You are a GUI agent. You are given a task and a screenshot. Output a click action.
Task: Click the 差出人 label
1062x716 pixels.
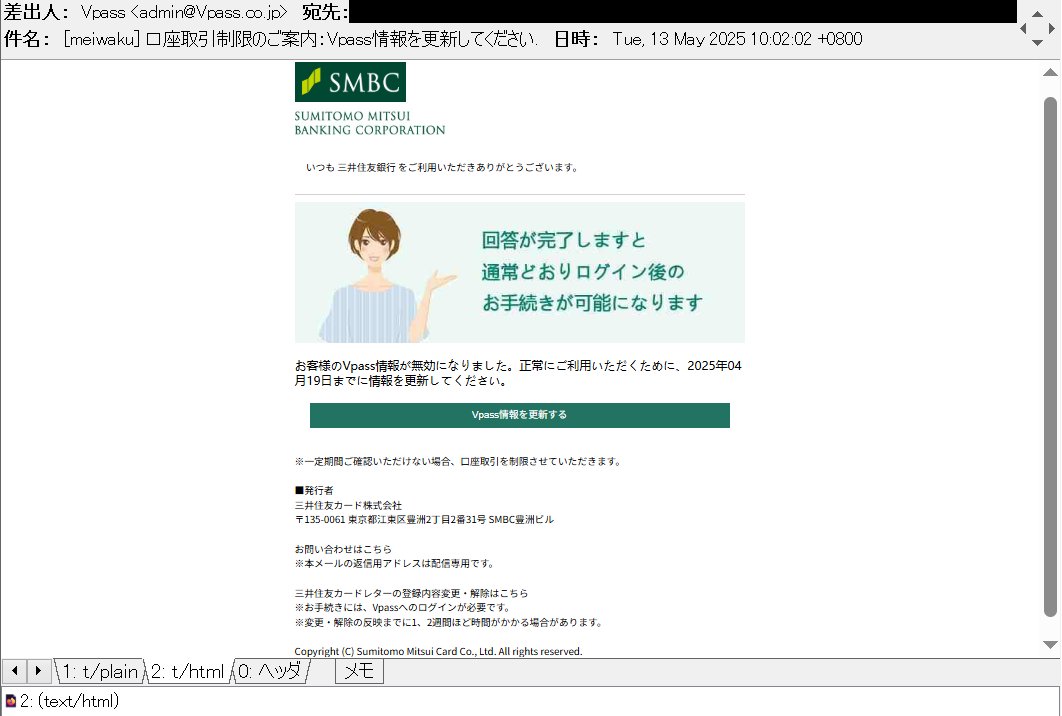coord(36,12)
